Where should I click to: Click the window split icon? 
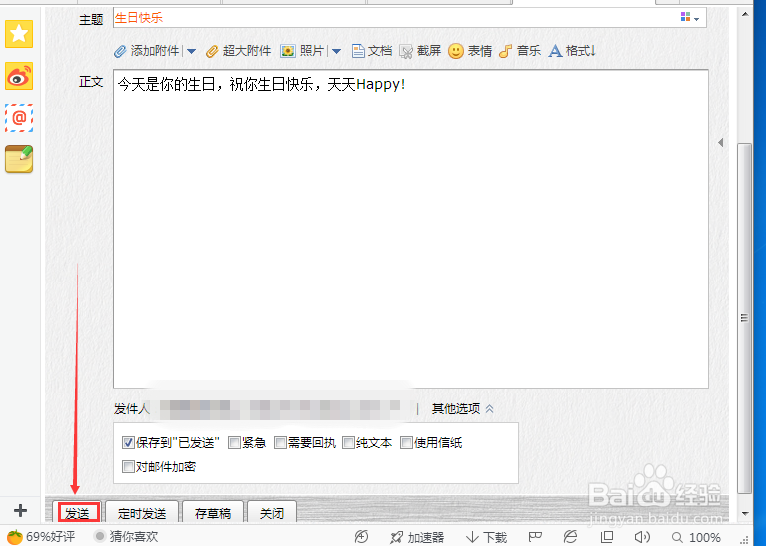[x=607, y=537]
